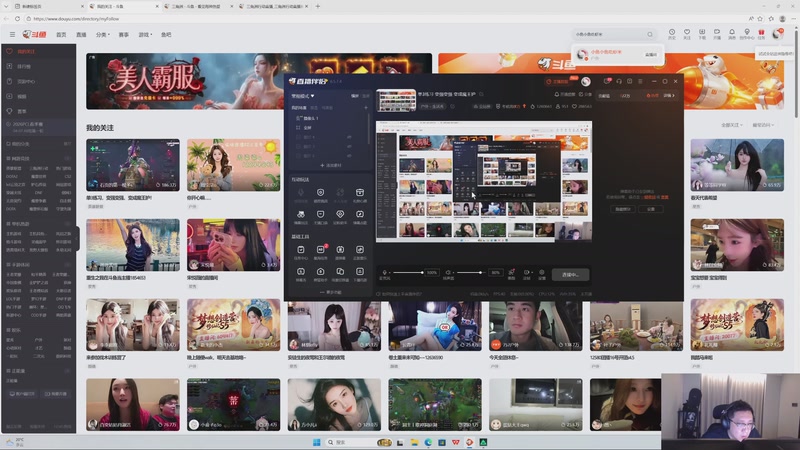The height and width of the screenshot is (450, 800).
Task: Click the 视频 icon in left sidebar
Action: click(x=9, y=96)
